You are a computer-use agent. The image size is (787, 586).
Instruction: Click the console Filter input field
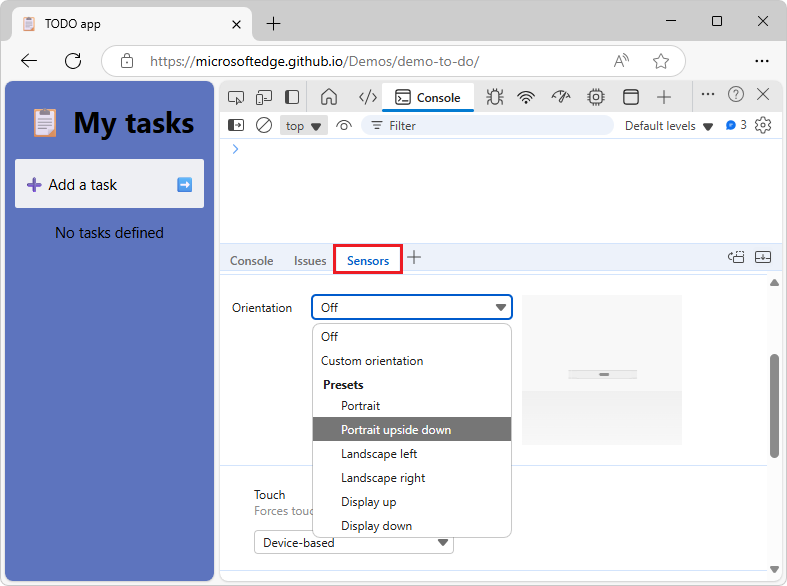point(487,125)
